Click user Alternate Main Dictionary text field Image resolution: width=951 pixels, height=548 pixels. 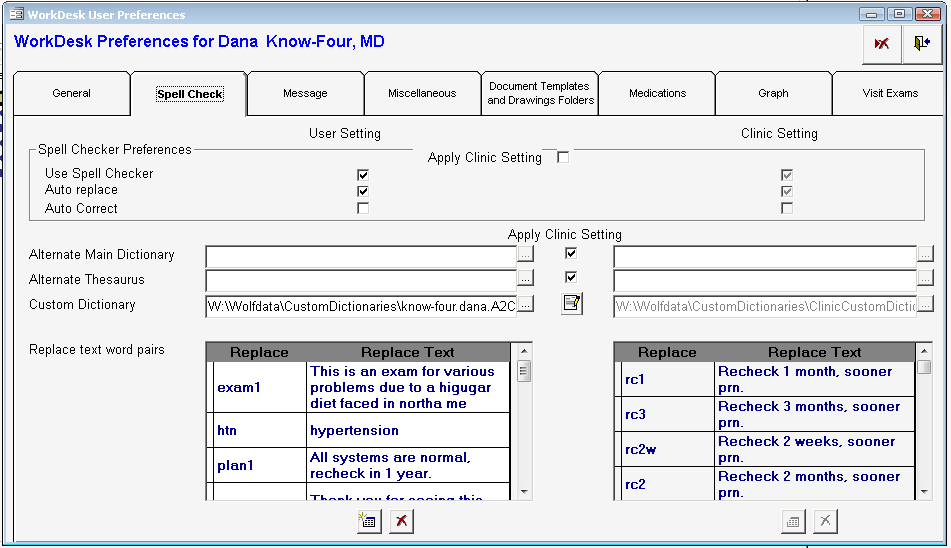tap(361, 256)
